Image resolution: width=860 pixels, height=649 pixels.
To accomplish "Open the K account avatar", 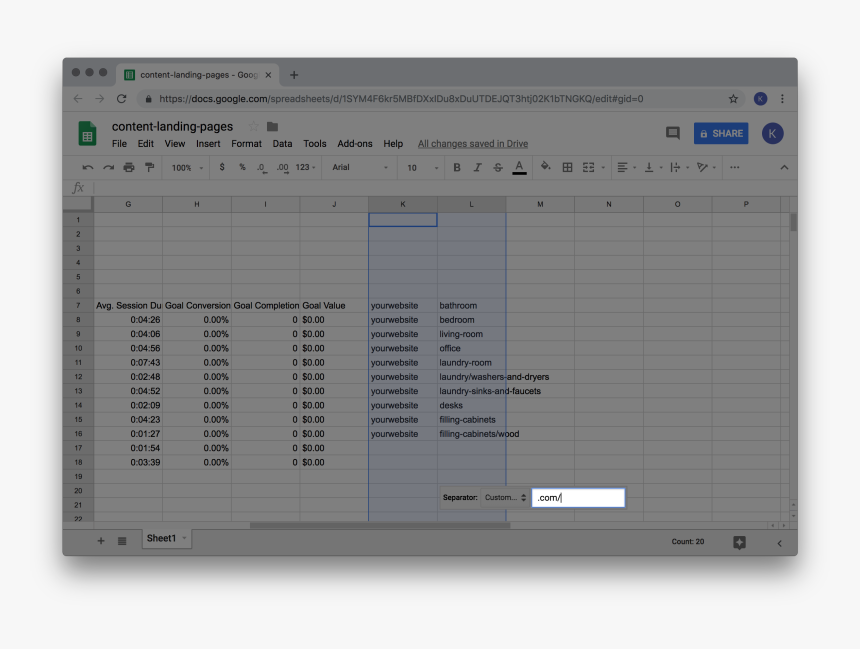I will (772, 133).
